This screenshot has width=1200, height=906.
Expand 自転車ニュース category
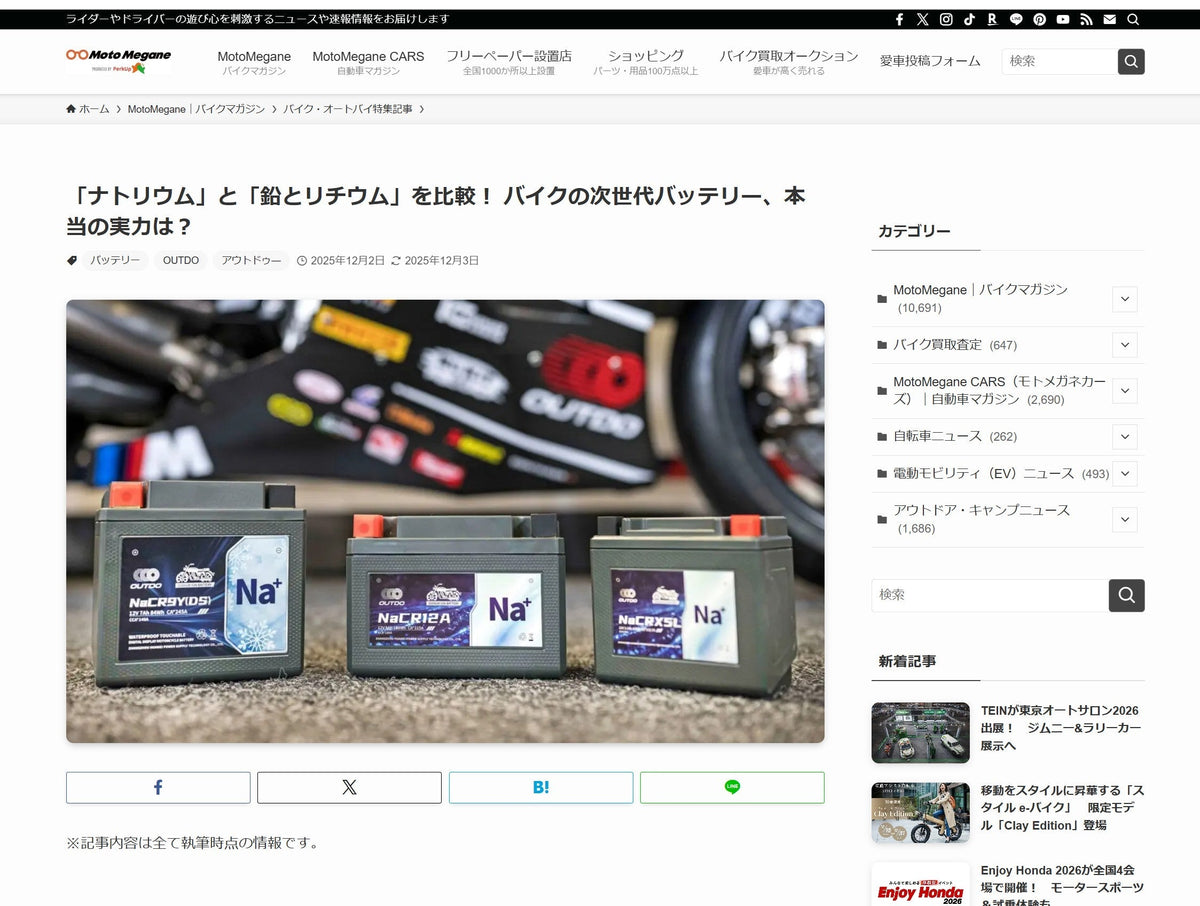pyautogui.click(x=1125, y=437)
